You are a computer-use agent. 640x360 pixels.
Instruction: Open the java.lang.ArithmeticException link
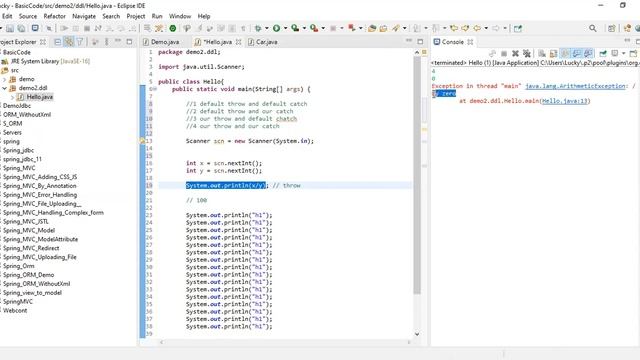coord(575,86)
